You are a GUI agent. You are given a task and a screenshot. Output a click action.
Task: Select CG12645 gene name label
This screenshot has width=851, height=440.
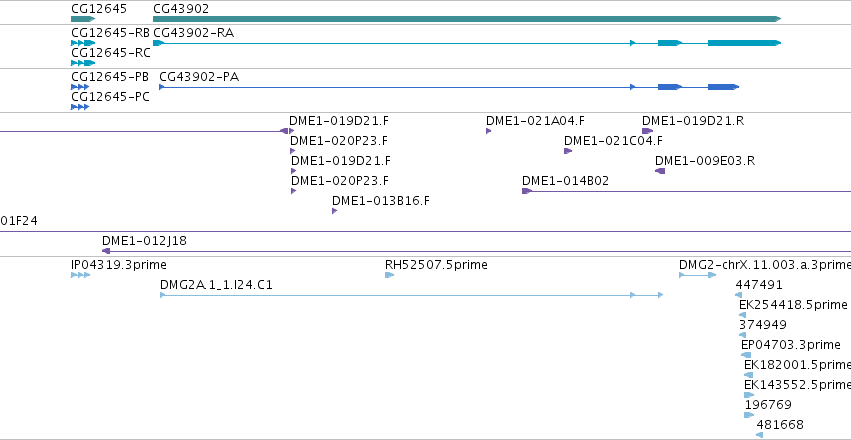(x=99, y=9)
